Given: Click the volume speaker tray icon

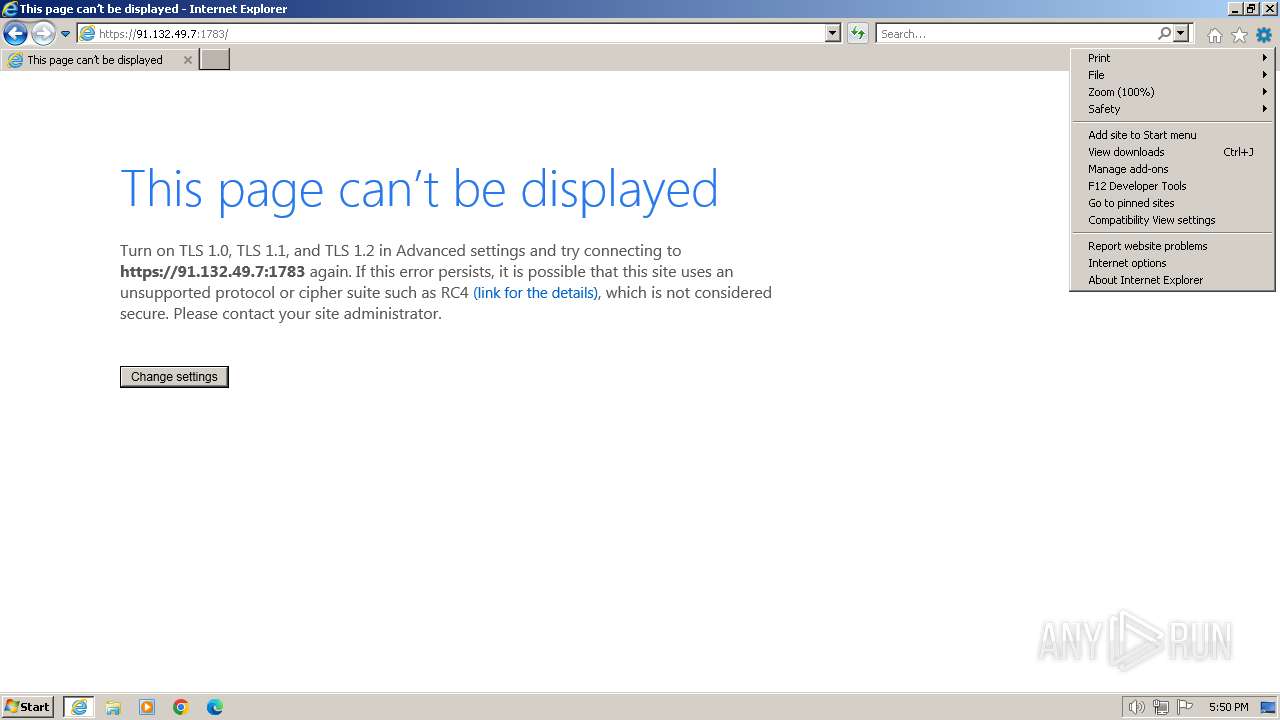Looking at the screenshot, I should click(x=1137, y=707).
